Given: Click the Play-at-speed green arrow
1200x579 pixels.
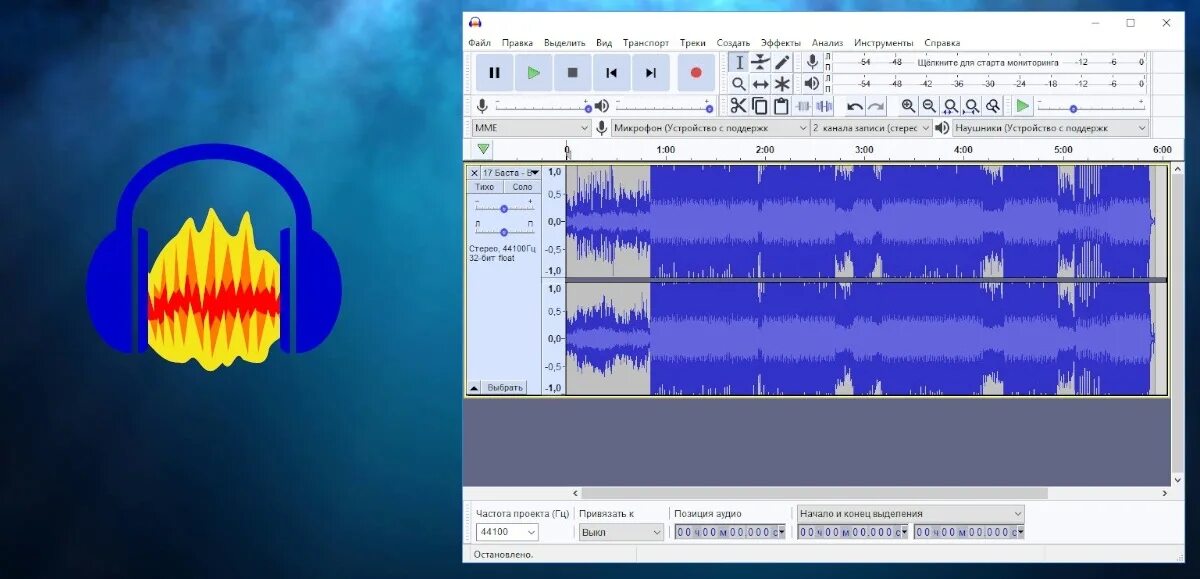Looking at the screenshot, I should pos(1022,106).
